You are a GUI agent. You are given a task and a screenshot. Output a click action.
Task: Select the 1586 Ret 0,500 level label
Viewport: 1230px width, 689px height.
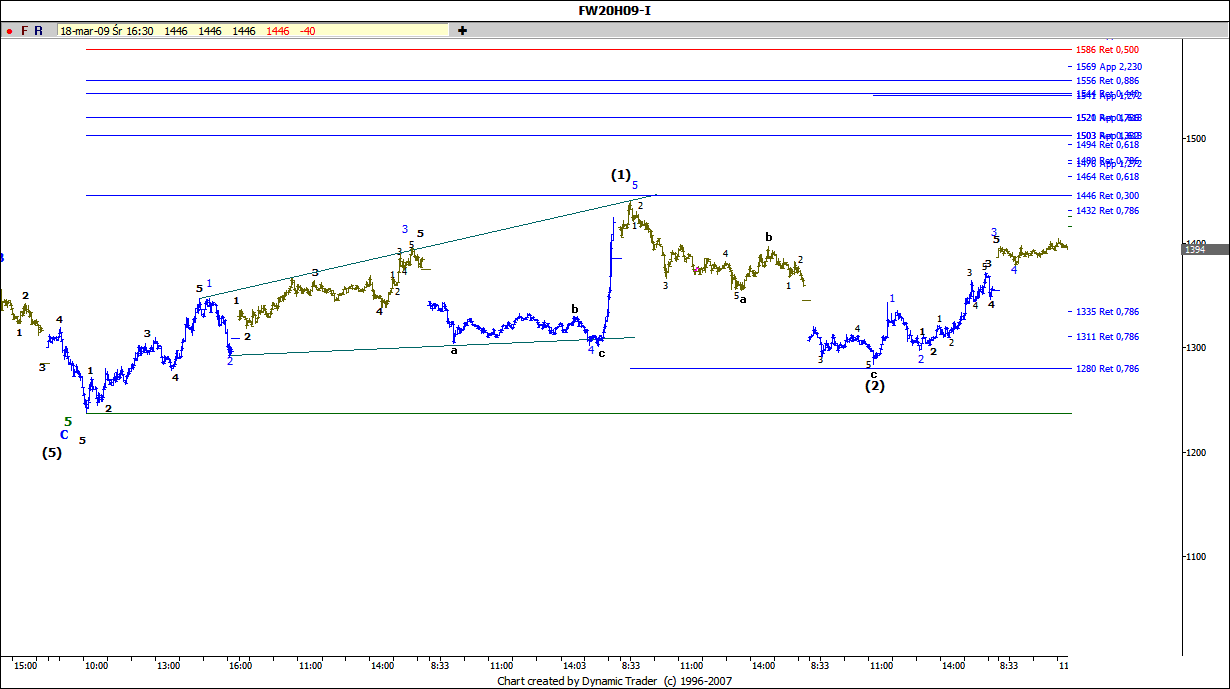coord(1107,49)
